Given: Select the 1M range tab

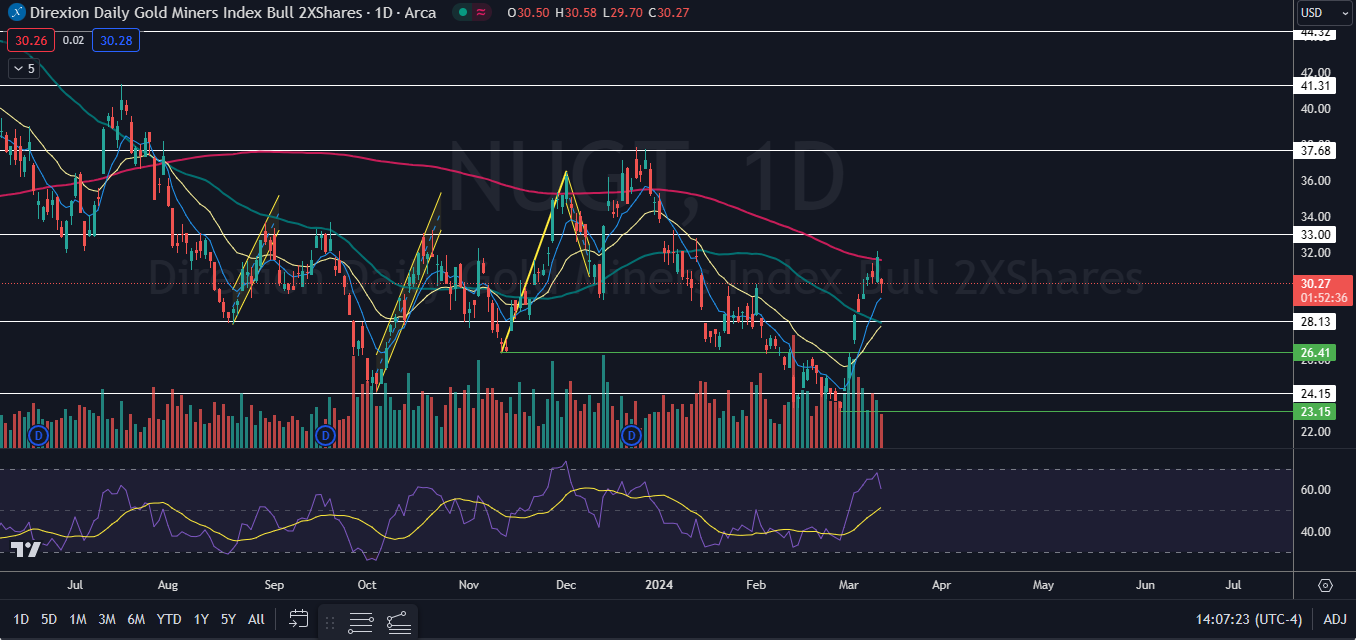Looking at the screenshot, I should point(78,619).
